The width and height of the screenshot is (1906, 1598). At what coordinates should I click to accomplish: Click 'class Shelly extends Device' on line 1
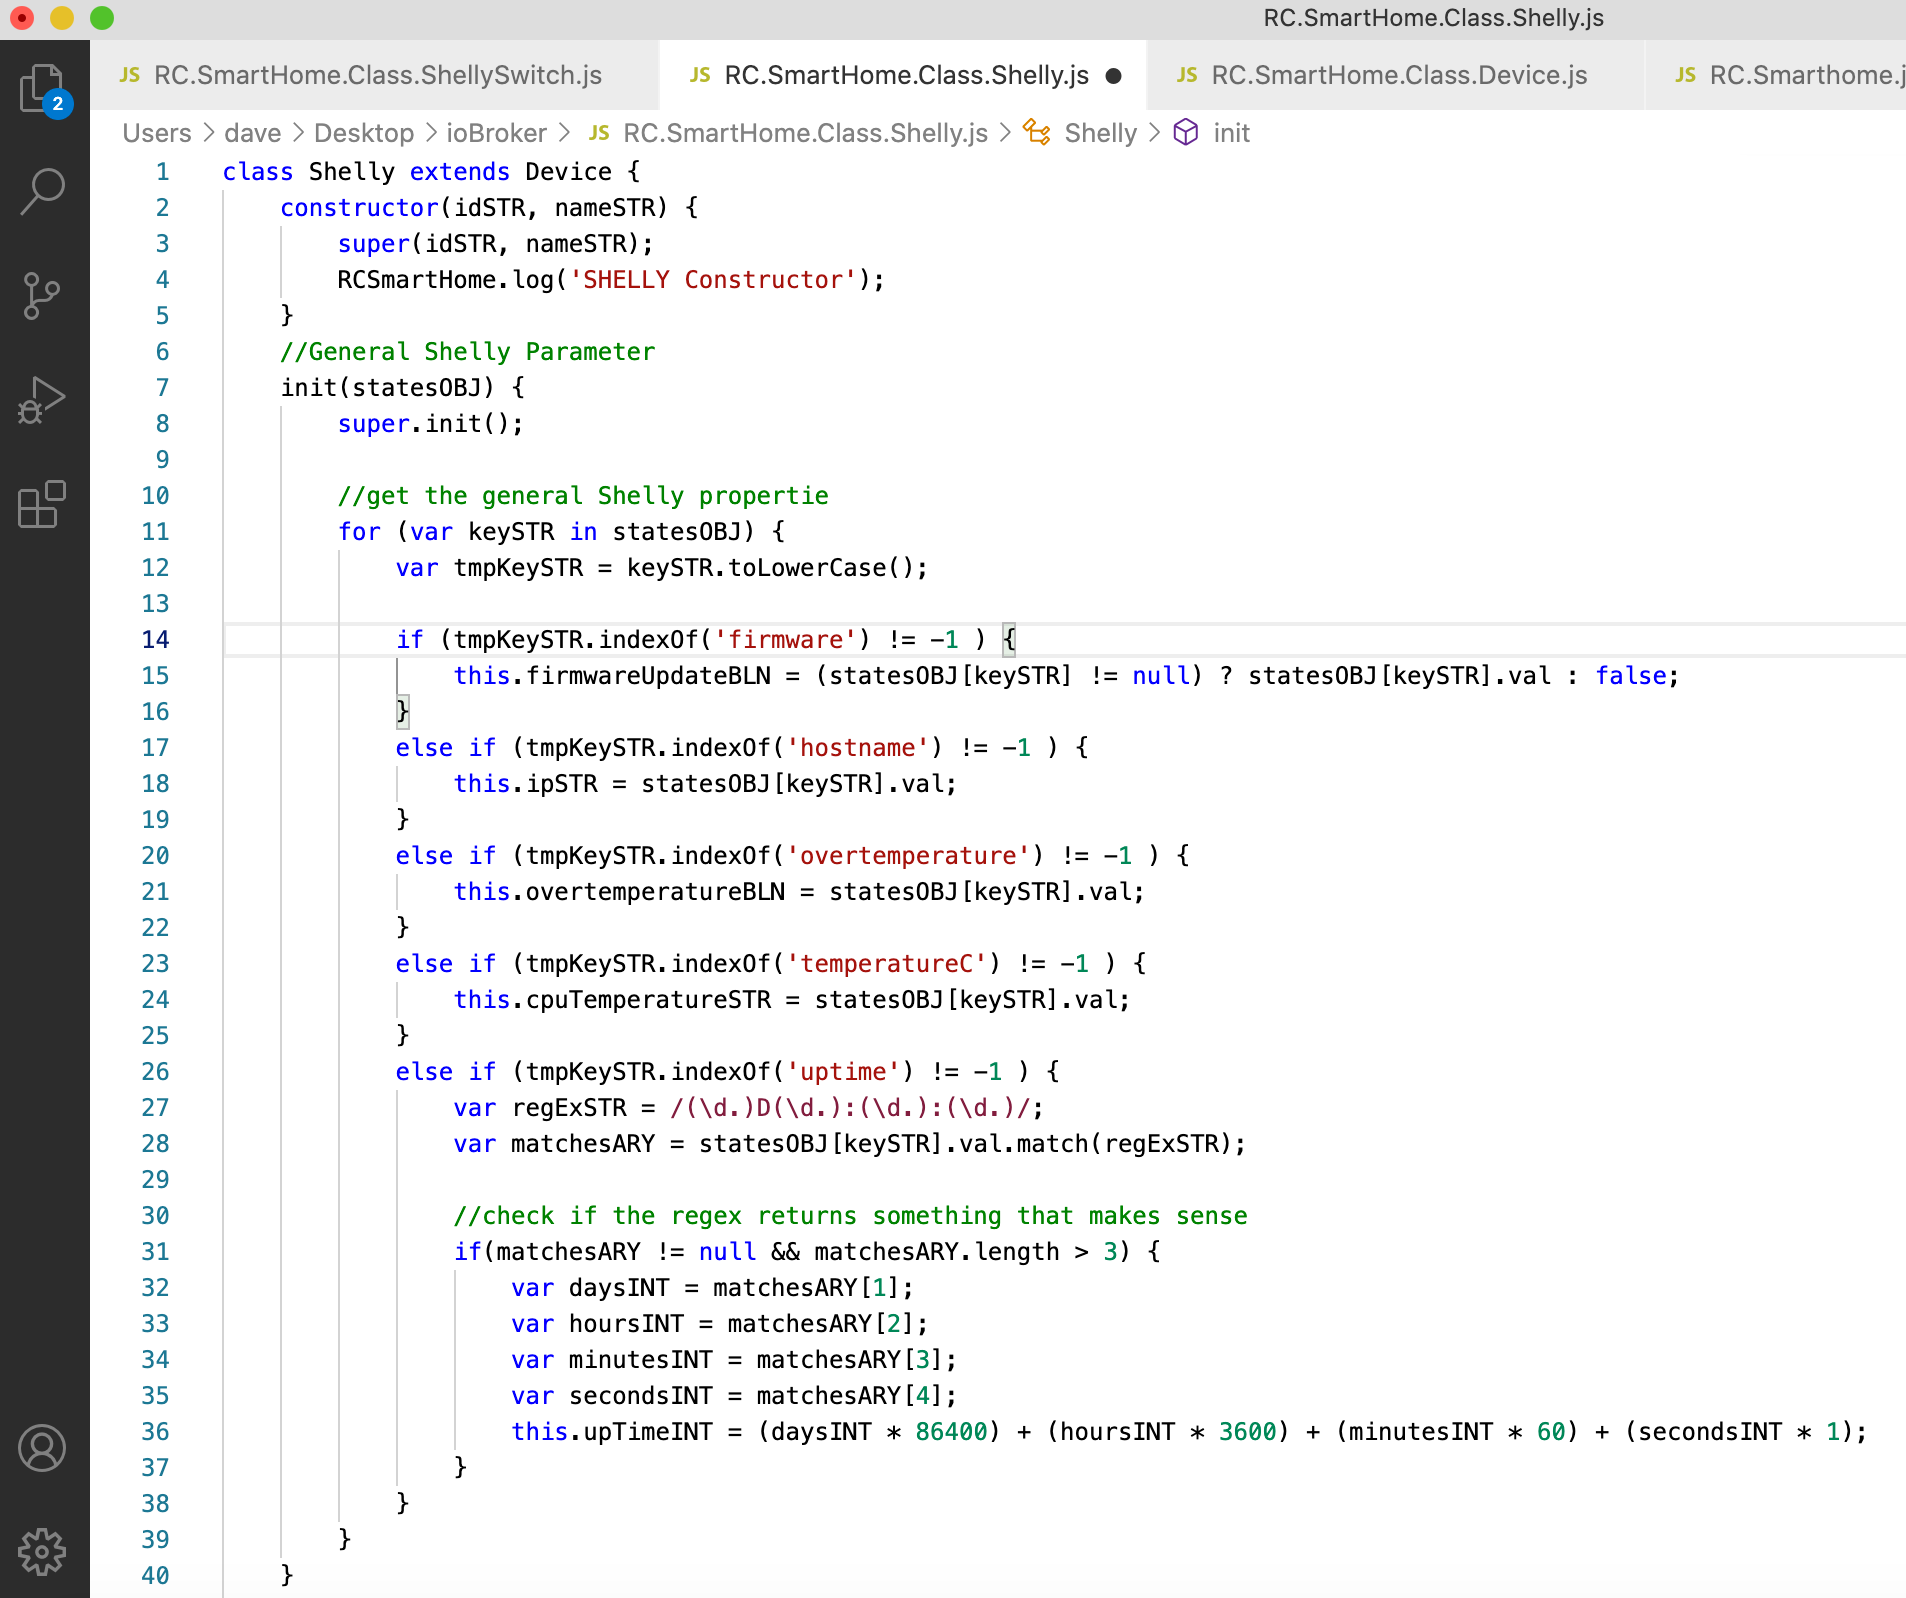point(417,172)
